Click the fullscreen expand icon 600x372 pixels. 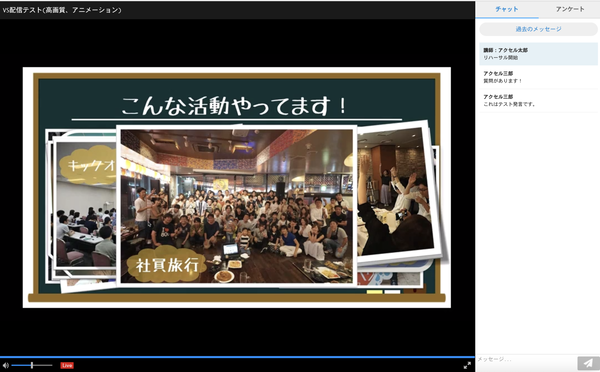pos(467,365)
